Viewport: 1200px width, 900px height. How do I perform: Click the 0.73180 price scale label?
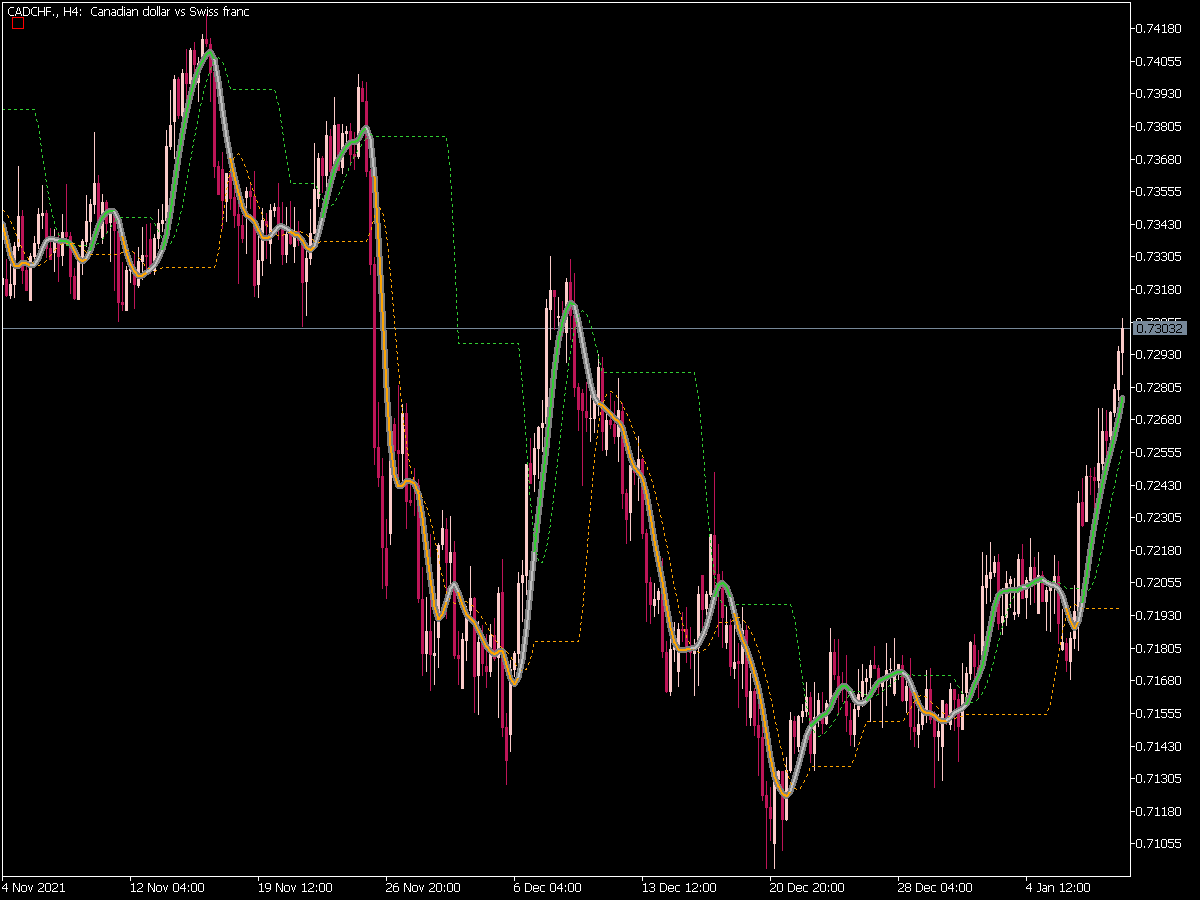pos(1160,290)
